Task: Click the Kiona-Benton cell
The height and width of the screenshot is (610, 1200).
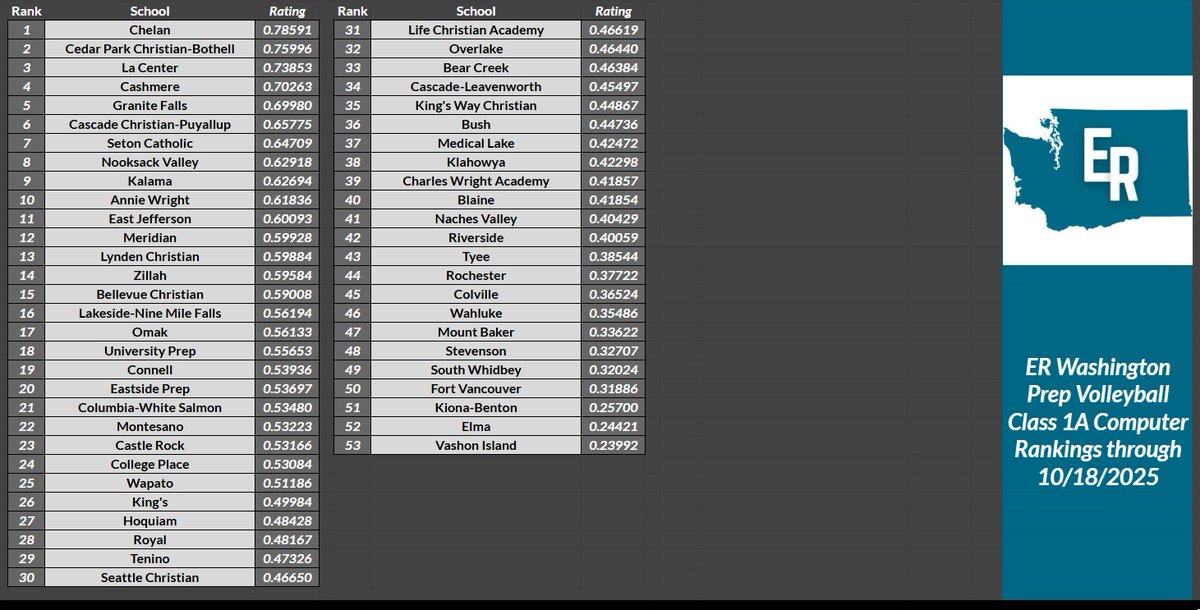Action: [x=476, y=408]
